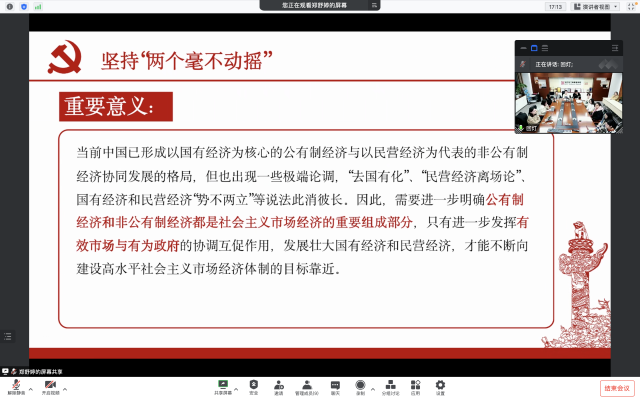This screenshot has width=640, height=400.
Task: Click the red End Meeting button
Action: pos(617,388)
